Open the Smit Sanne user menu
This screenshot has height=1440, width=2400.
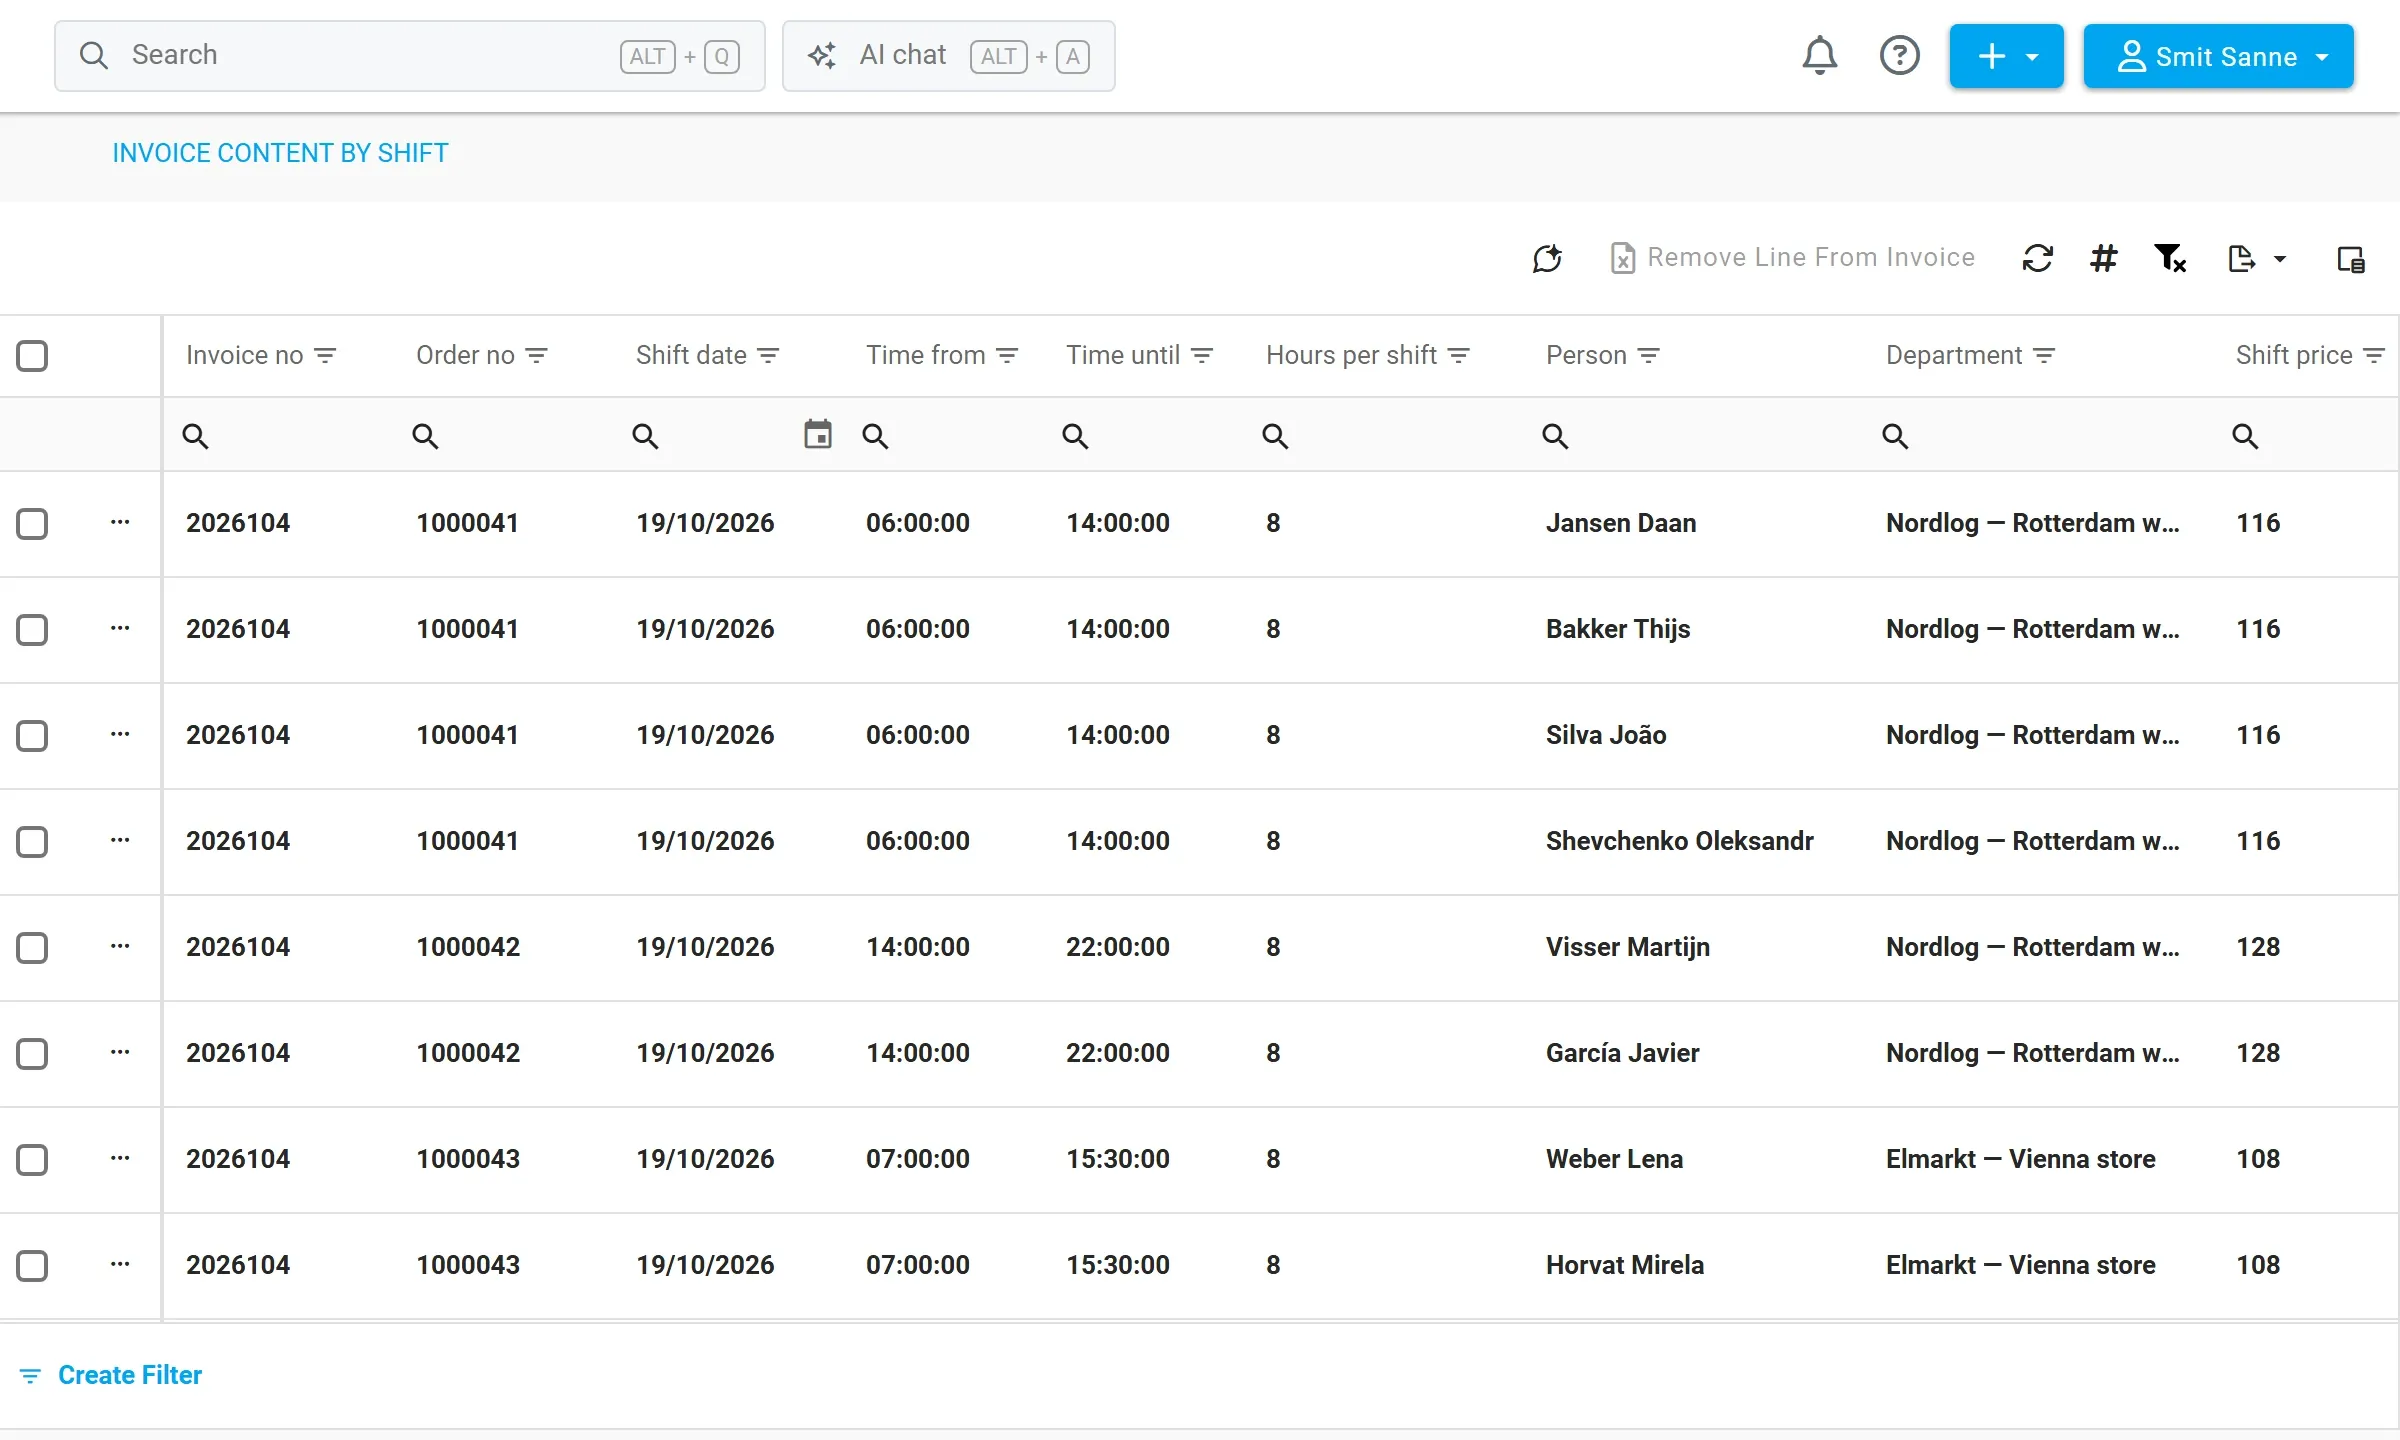pyautogui.click(x=2218, y=56)
